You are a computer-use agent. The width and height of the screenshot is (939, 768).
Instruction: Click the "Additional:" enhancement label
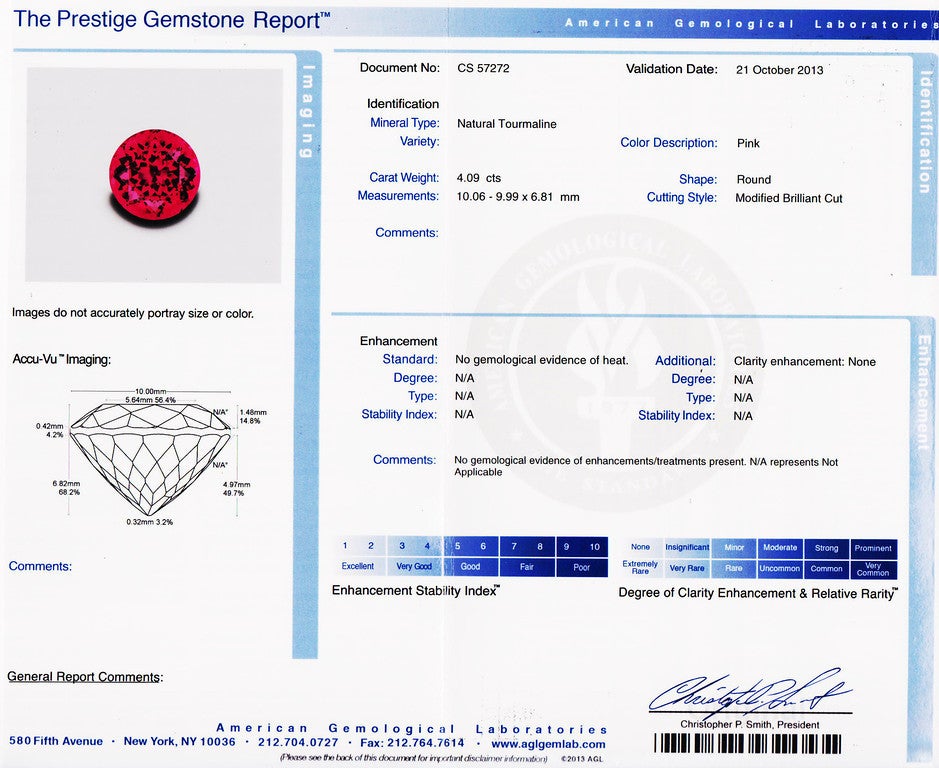[685, 361]
